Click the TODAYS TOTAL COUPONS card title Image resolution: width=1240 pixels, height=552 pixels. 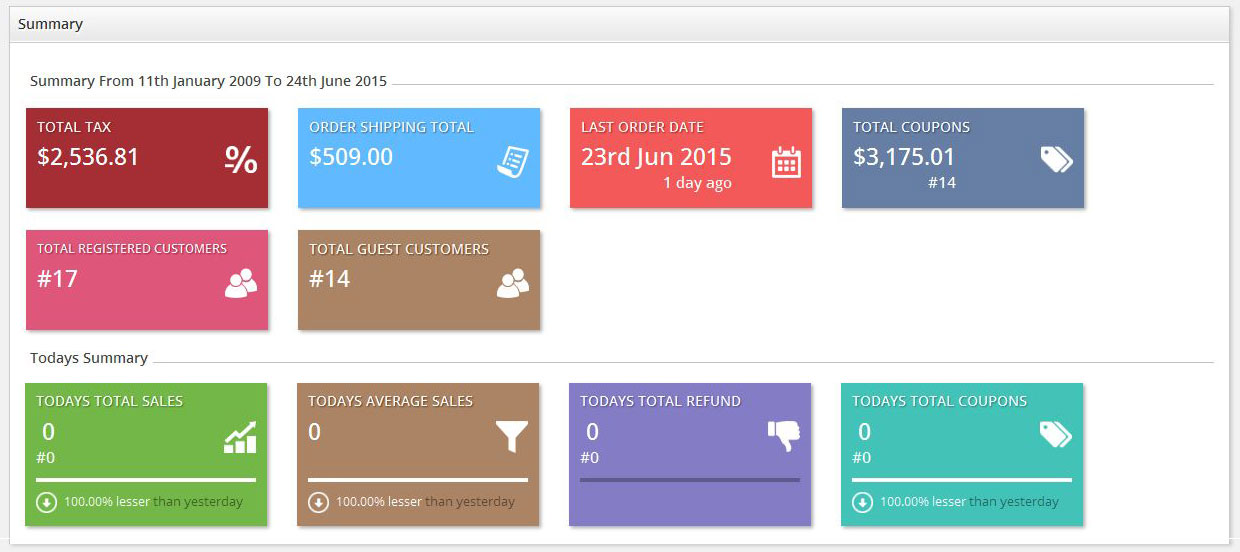tap(940, 401)
